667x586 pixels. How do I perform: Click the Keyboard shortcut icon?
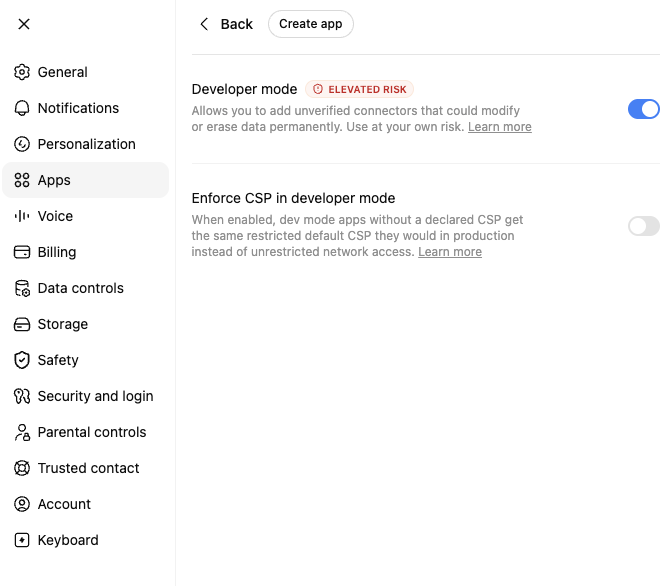click(22, 540)
